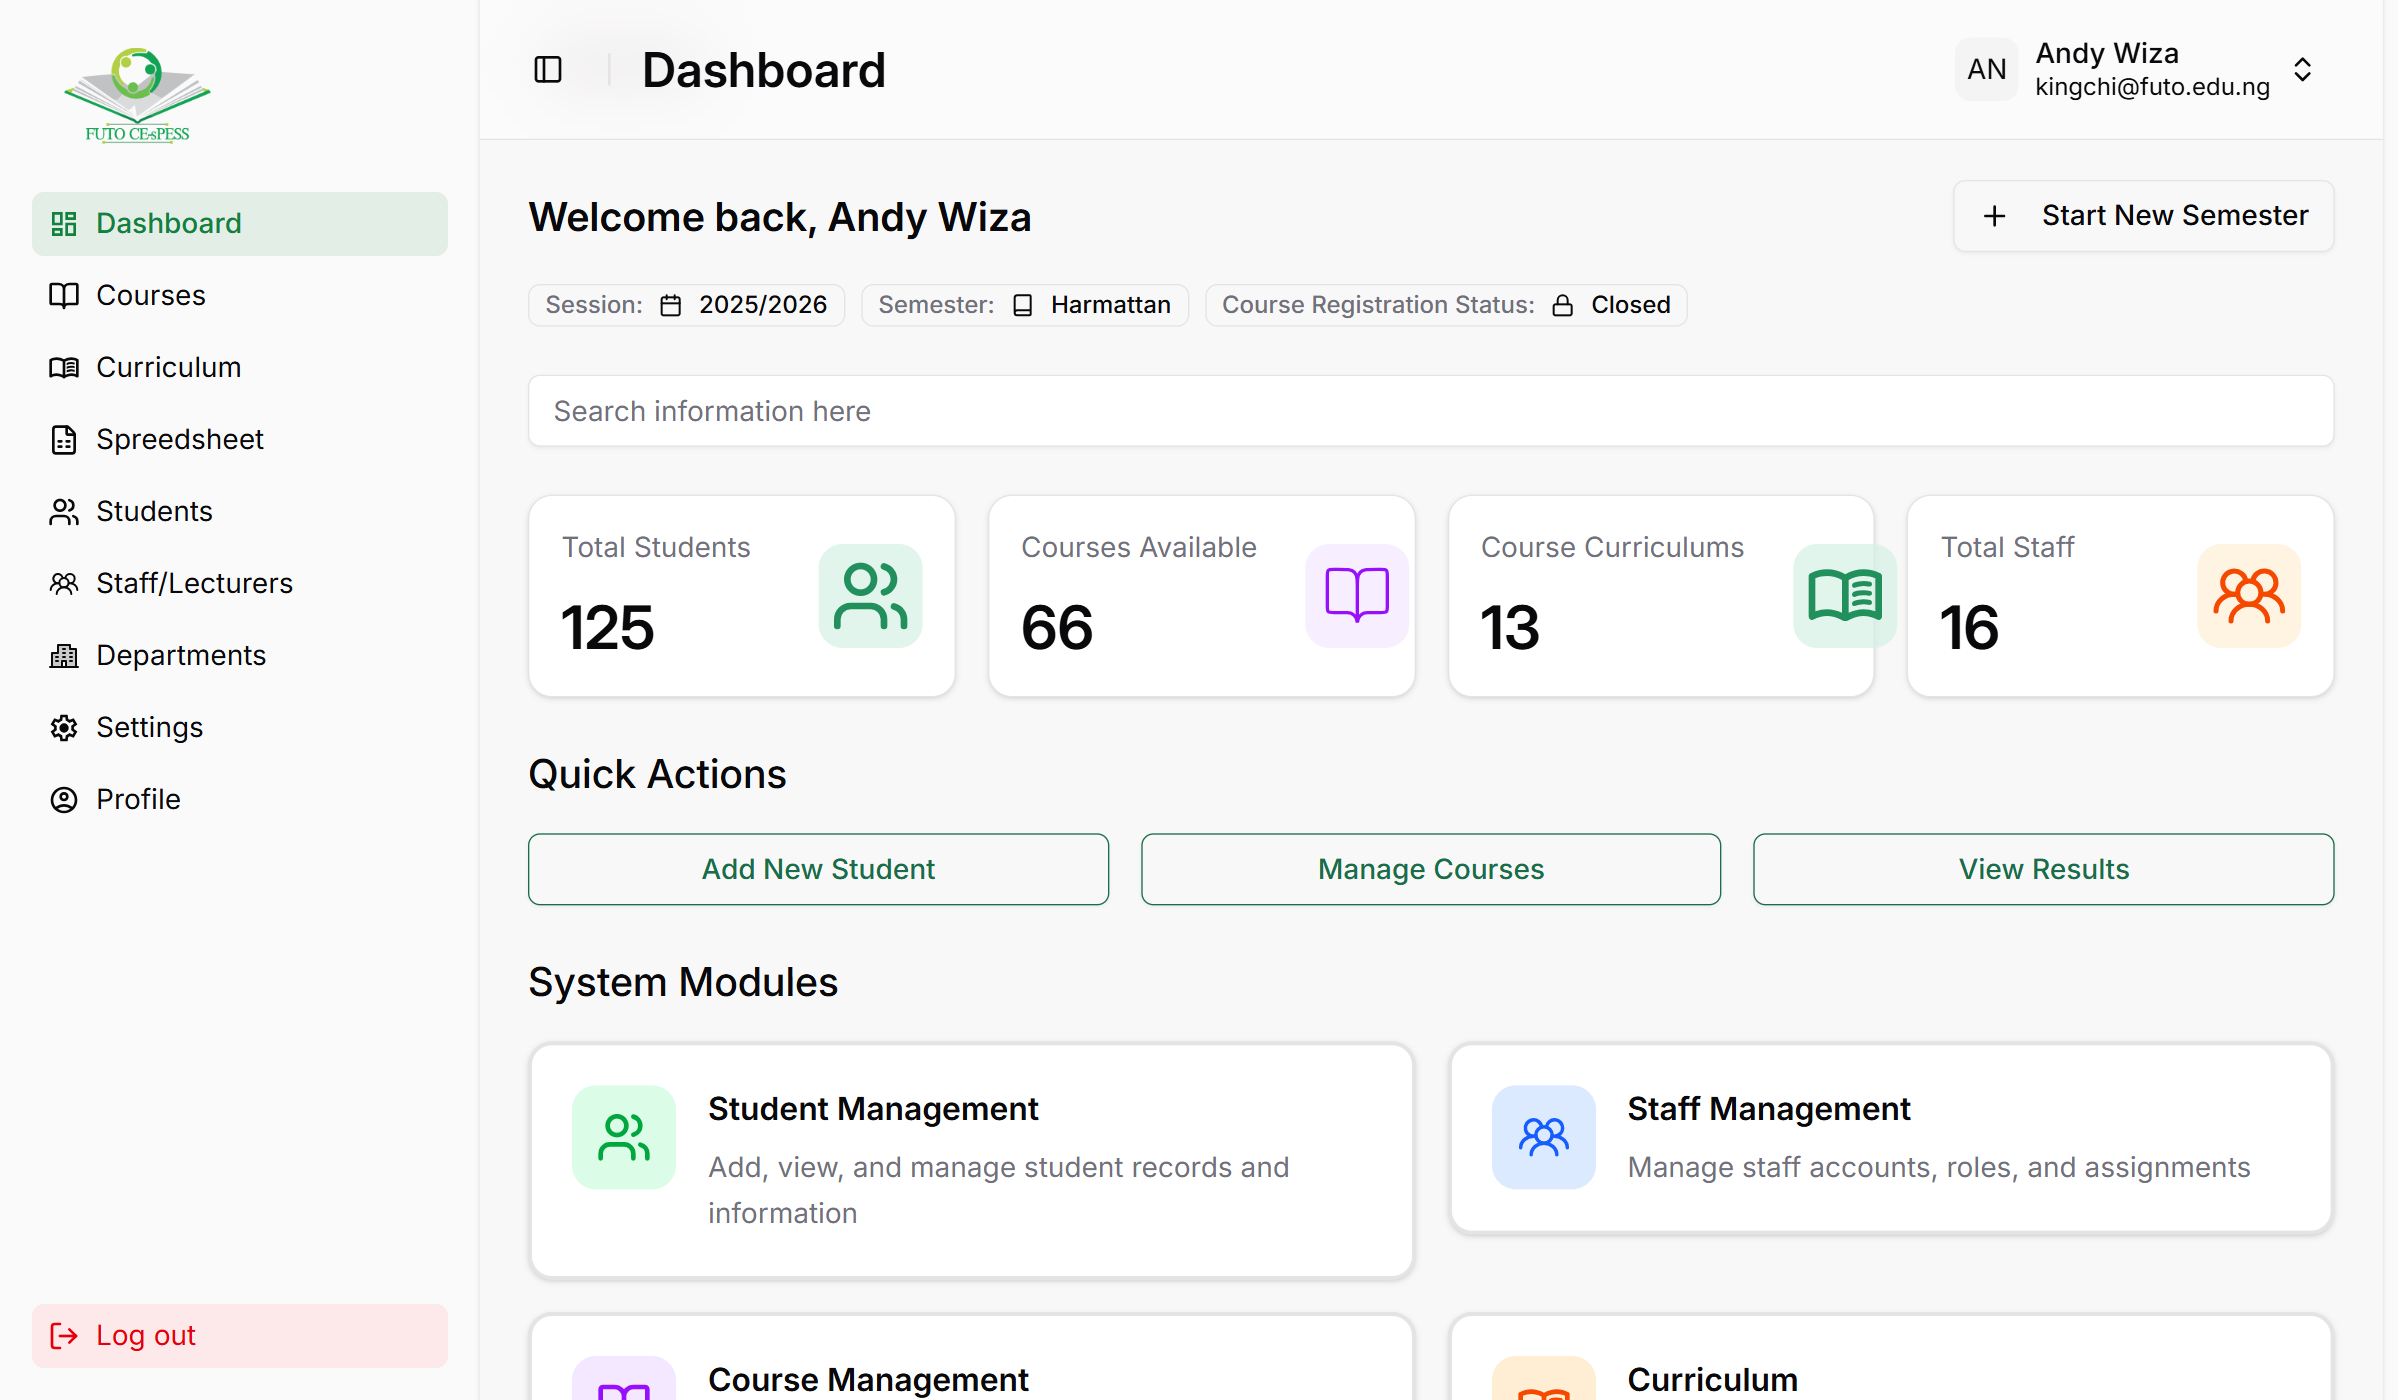Toggle the sidebar with the panel icon
The height and width of the screenshot is (1400, 2398).
click(547, 69)
